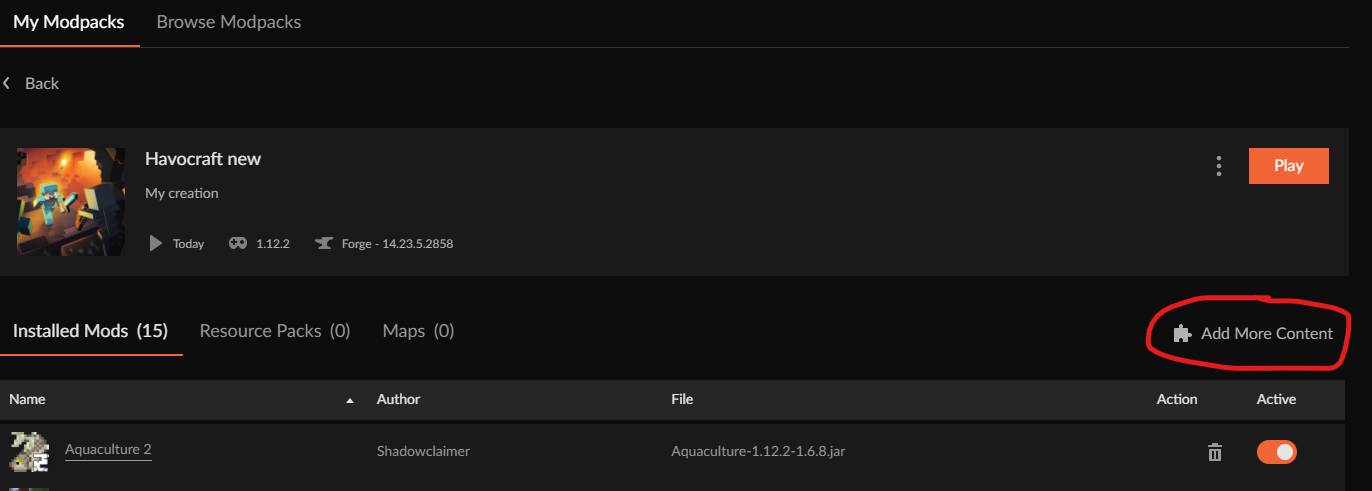Switch to Browse Modpacks tab
Image resolution: width=1372 pixels, height=491 pixels.
pos(229,21)
